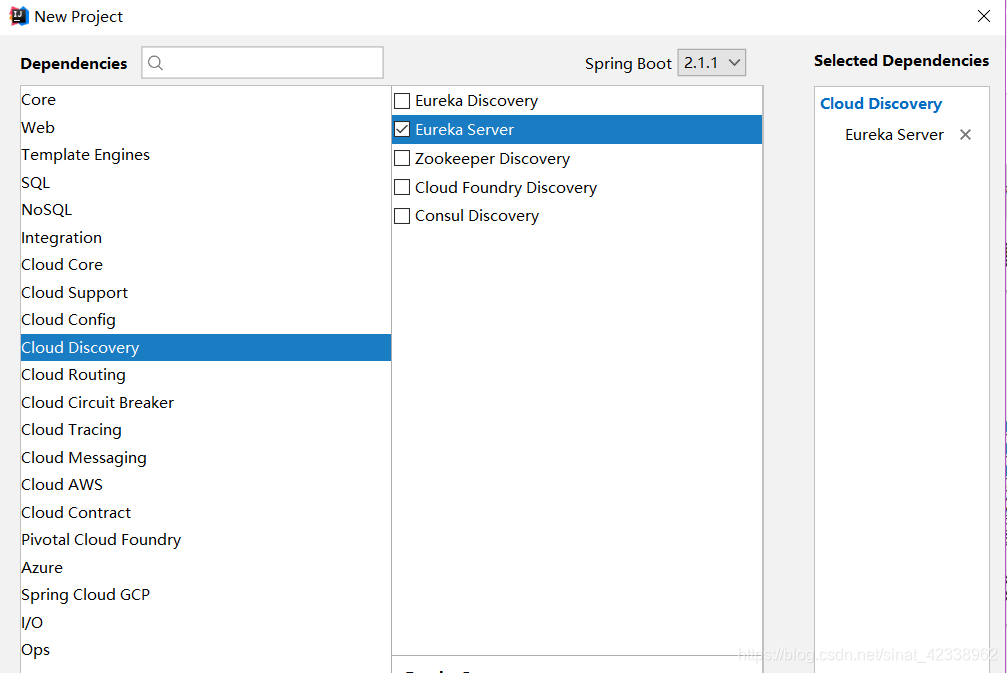Viewport: 1007px width, 673px height.
Task: Uncheck the Eureka Server checkbox
Action: (x=402, y=130)
